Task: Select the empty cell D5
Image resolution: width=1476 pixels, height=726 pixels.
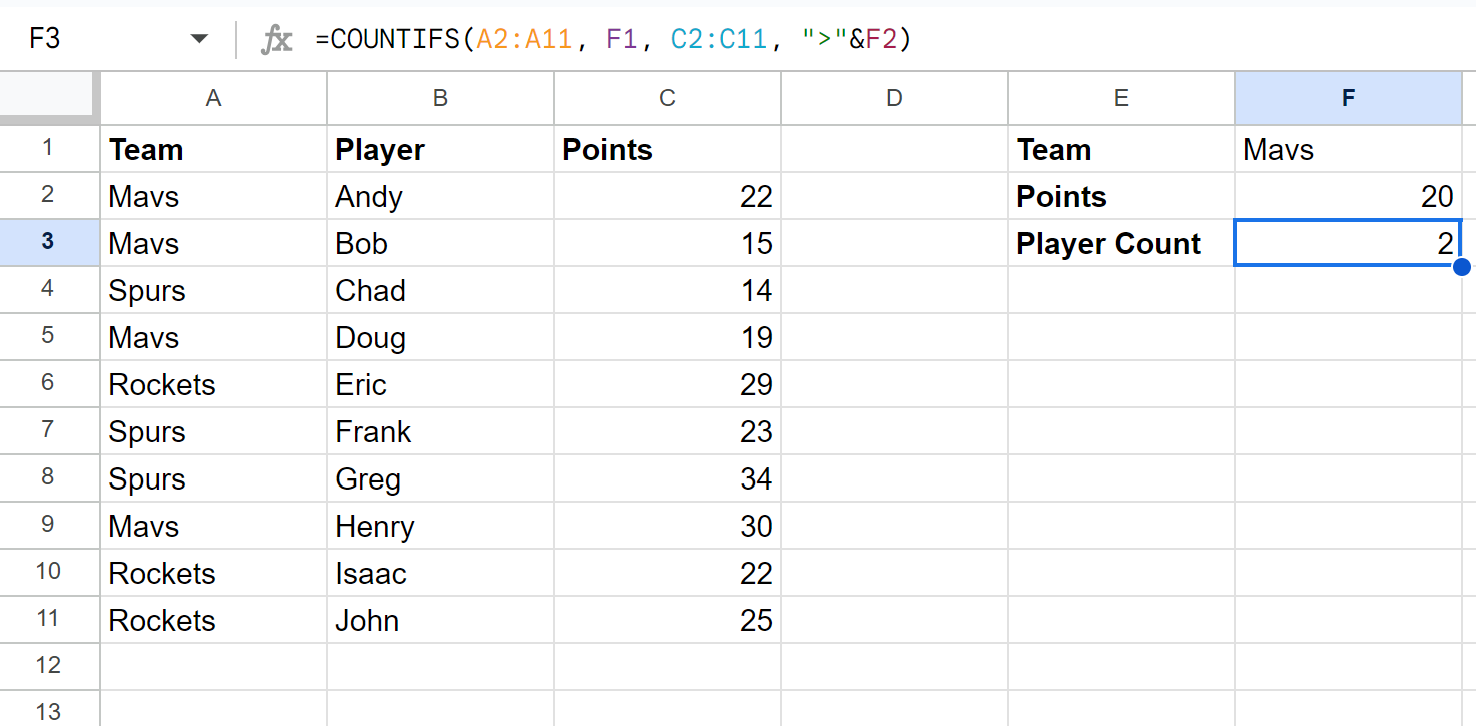Action: [893, 337]
